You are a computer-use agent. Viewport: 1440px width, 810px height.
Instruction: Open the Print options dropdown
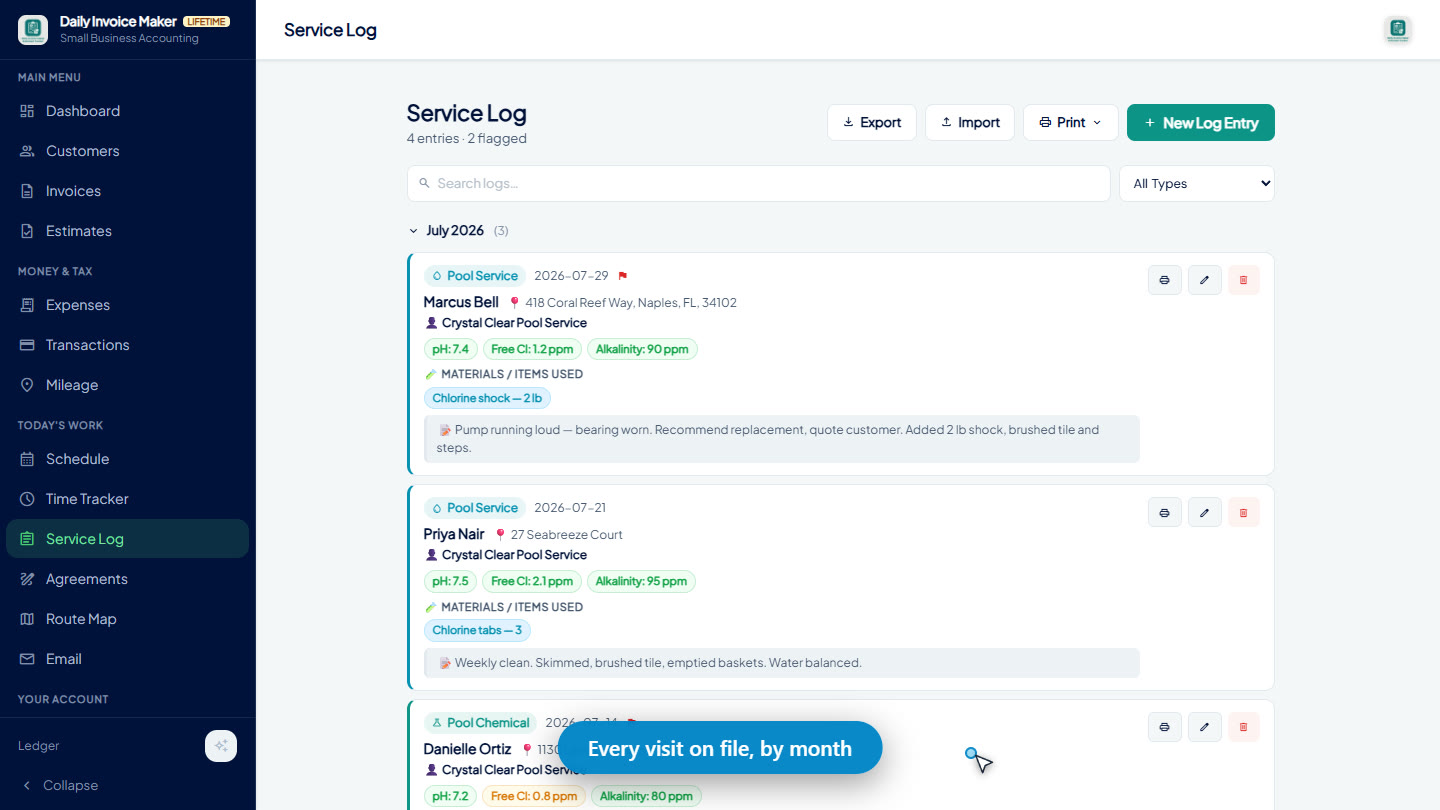1071,123
